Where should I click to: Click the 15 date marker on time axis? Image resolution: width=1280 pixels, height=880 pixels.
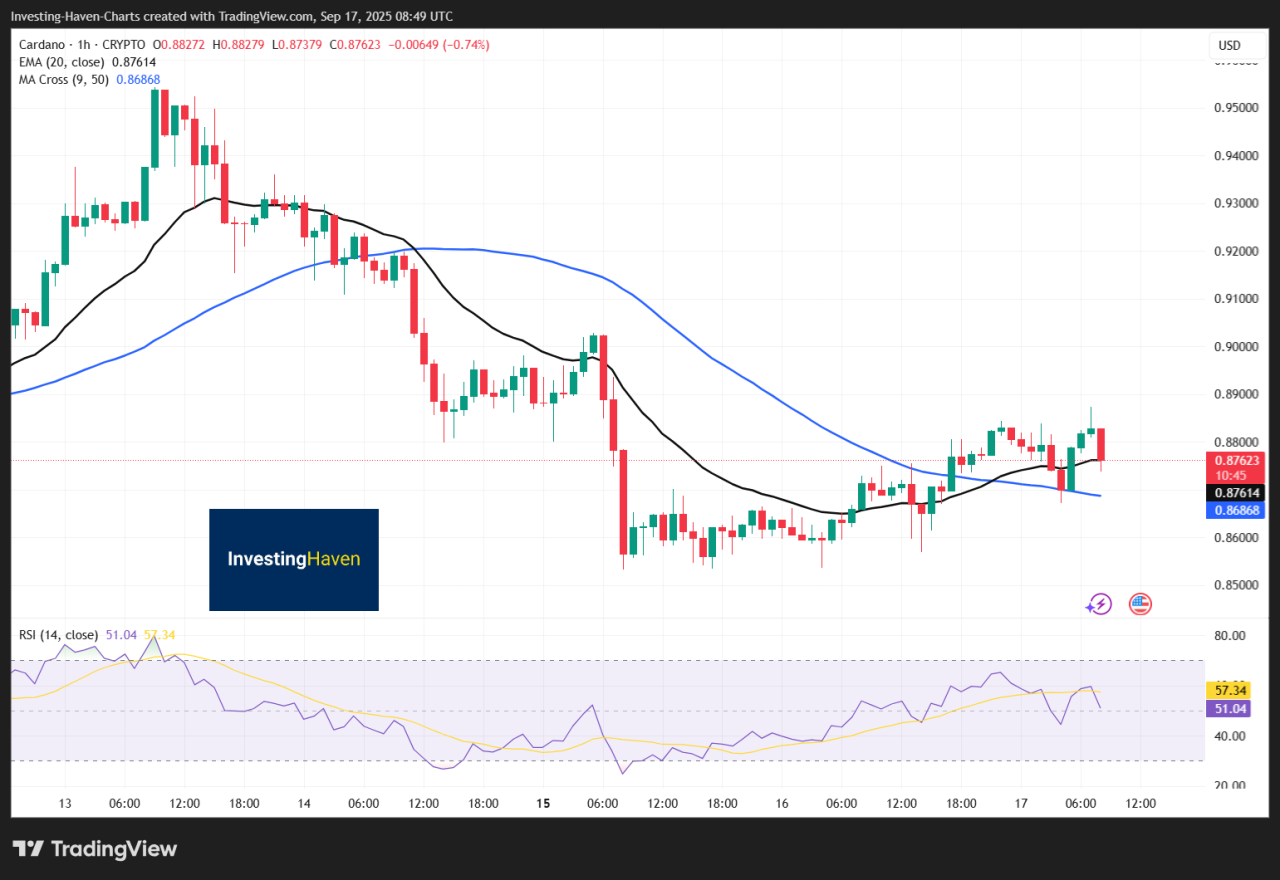542,803
